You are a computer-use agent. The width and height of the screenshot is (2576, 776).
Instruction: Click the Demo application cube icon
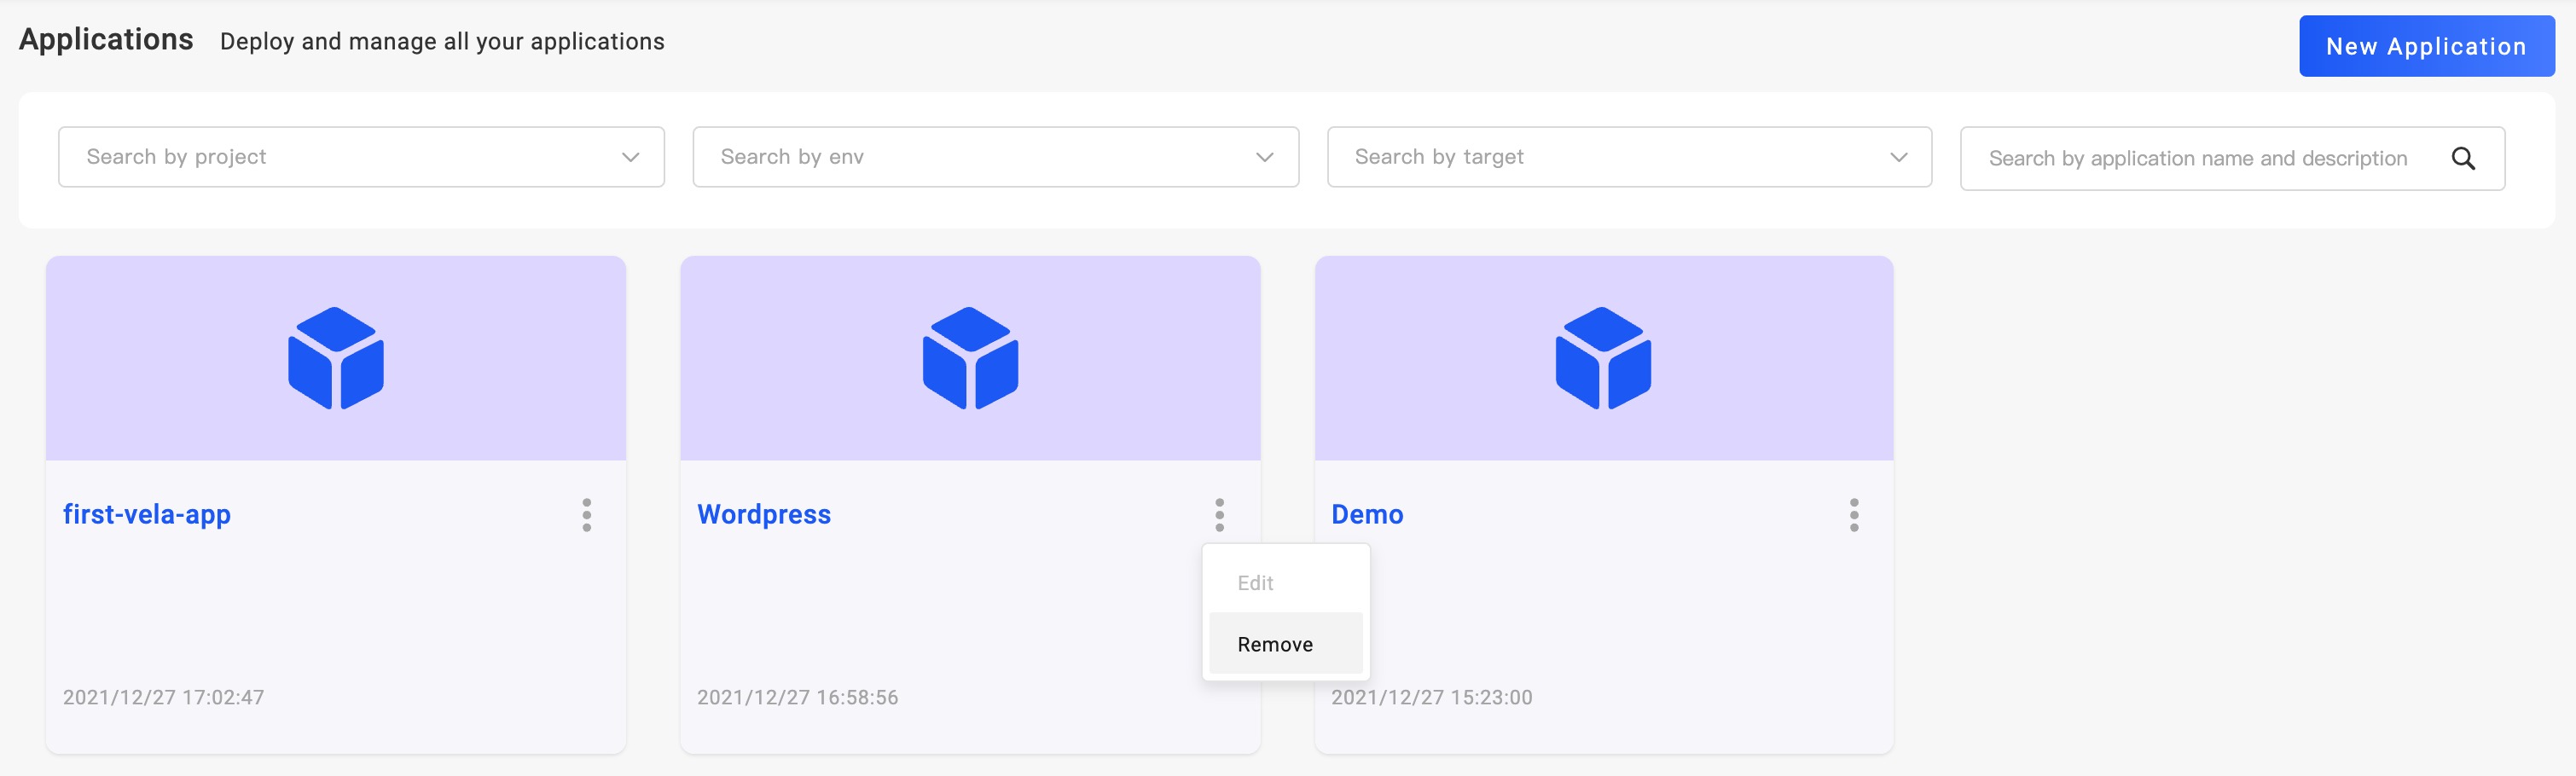[1603, 358]
